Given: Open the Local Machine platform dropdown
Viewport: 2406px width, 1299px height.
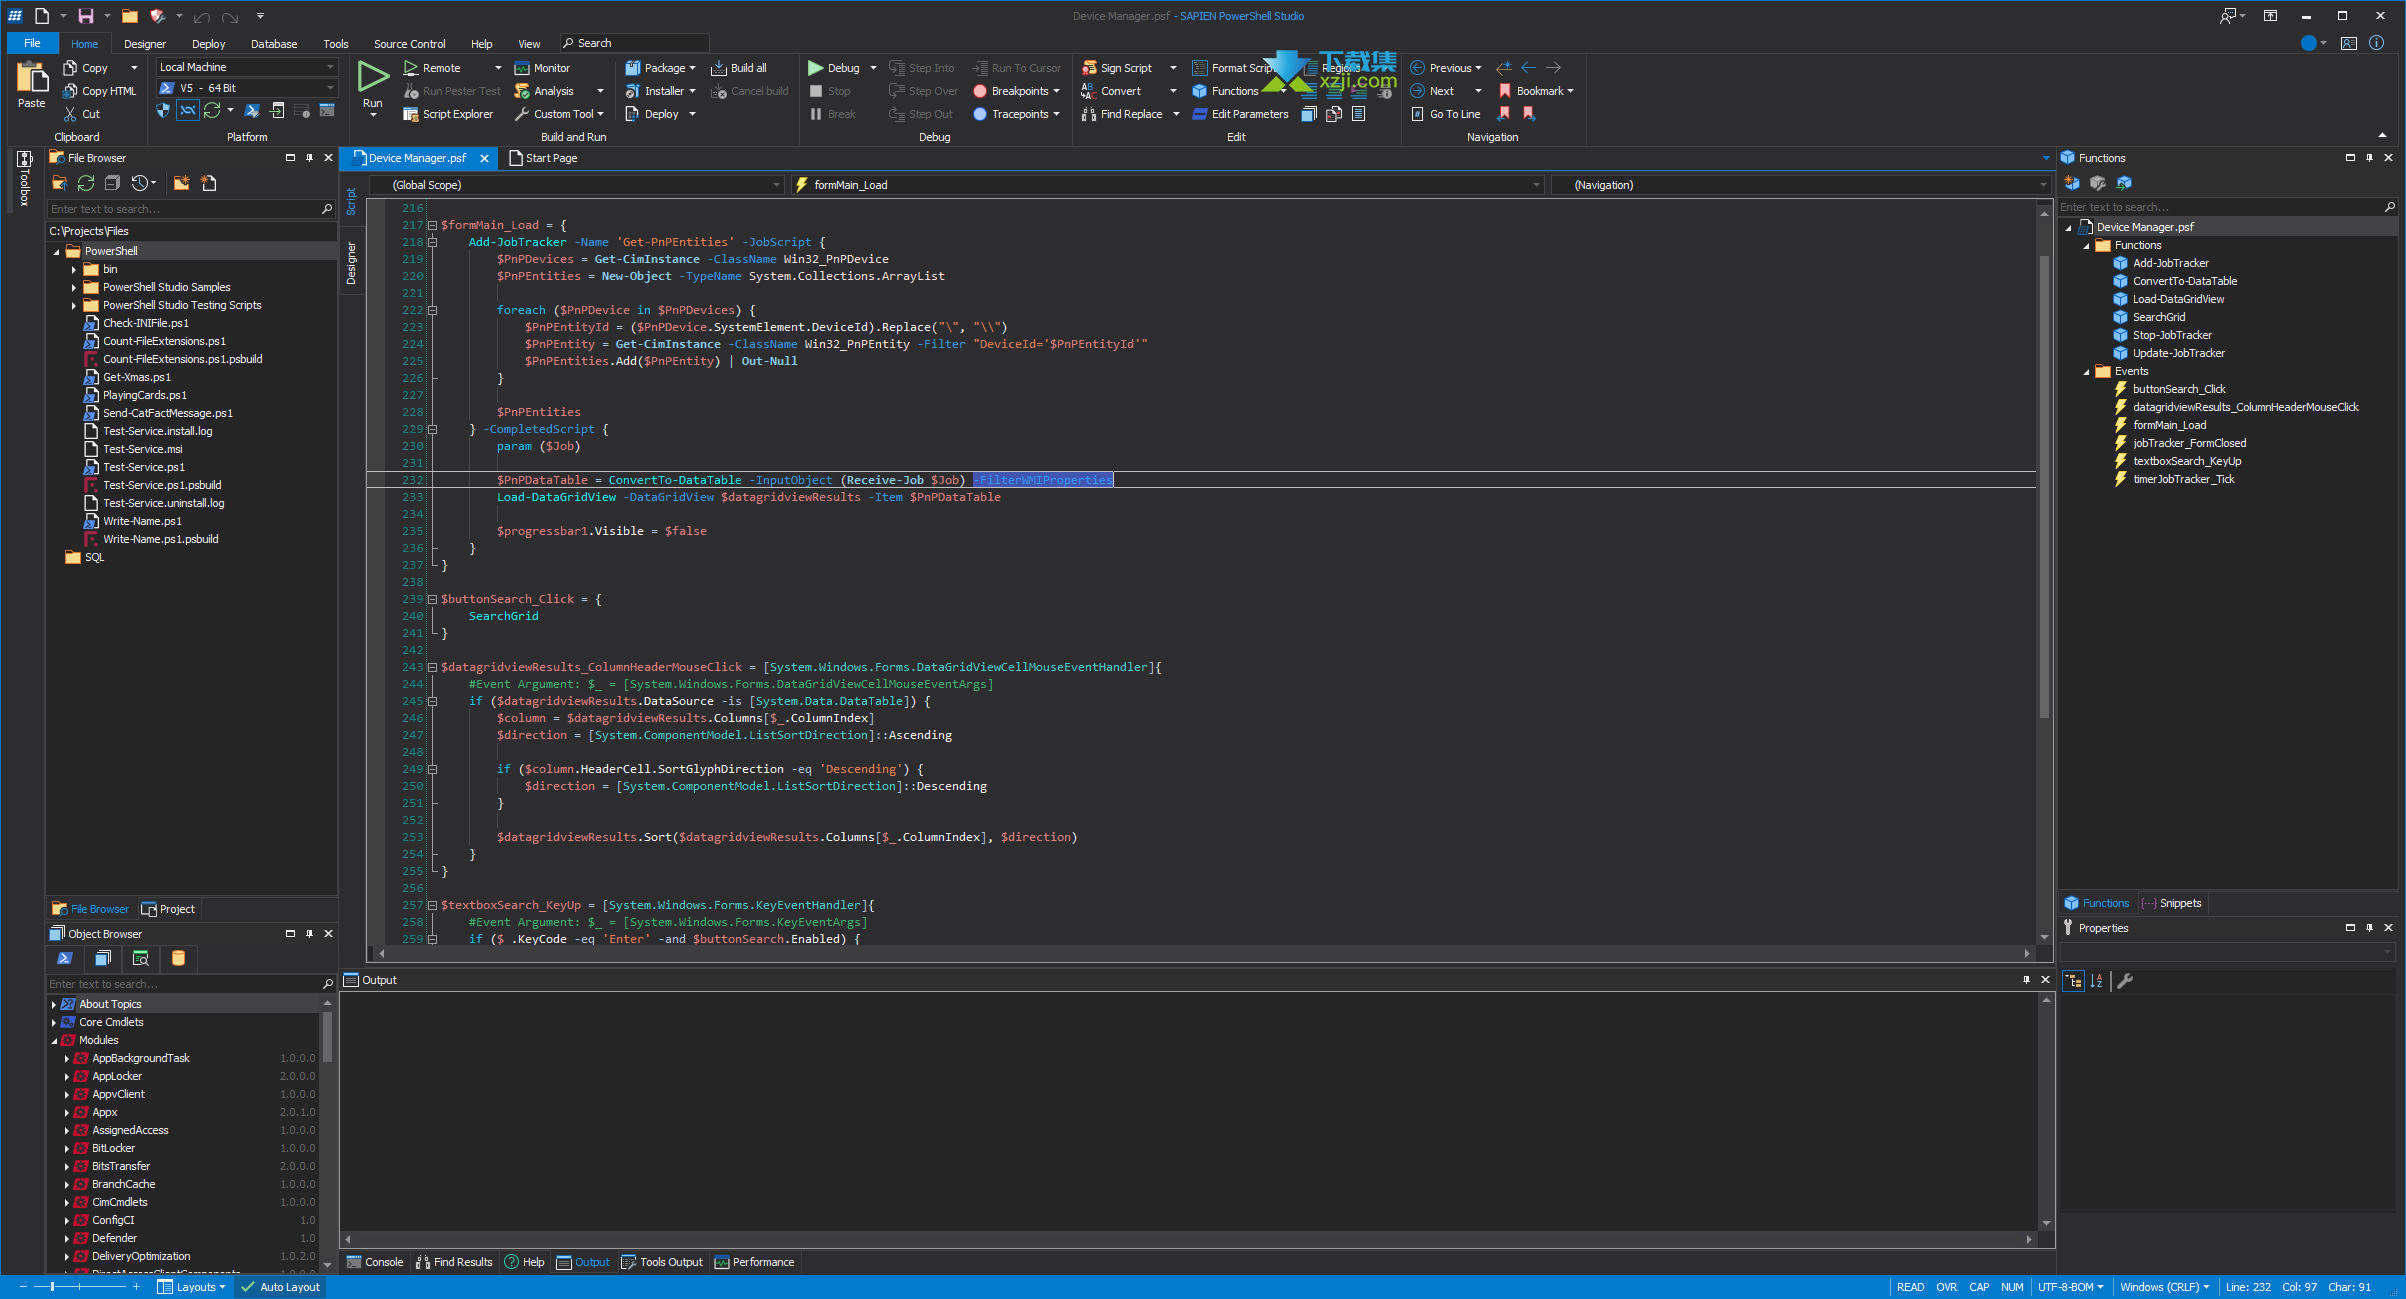Looking at the screenshot, I should (246, 67).
